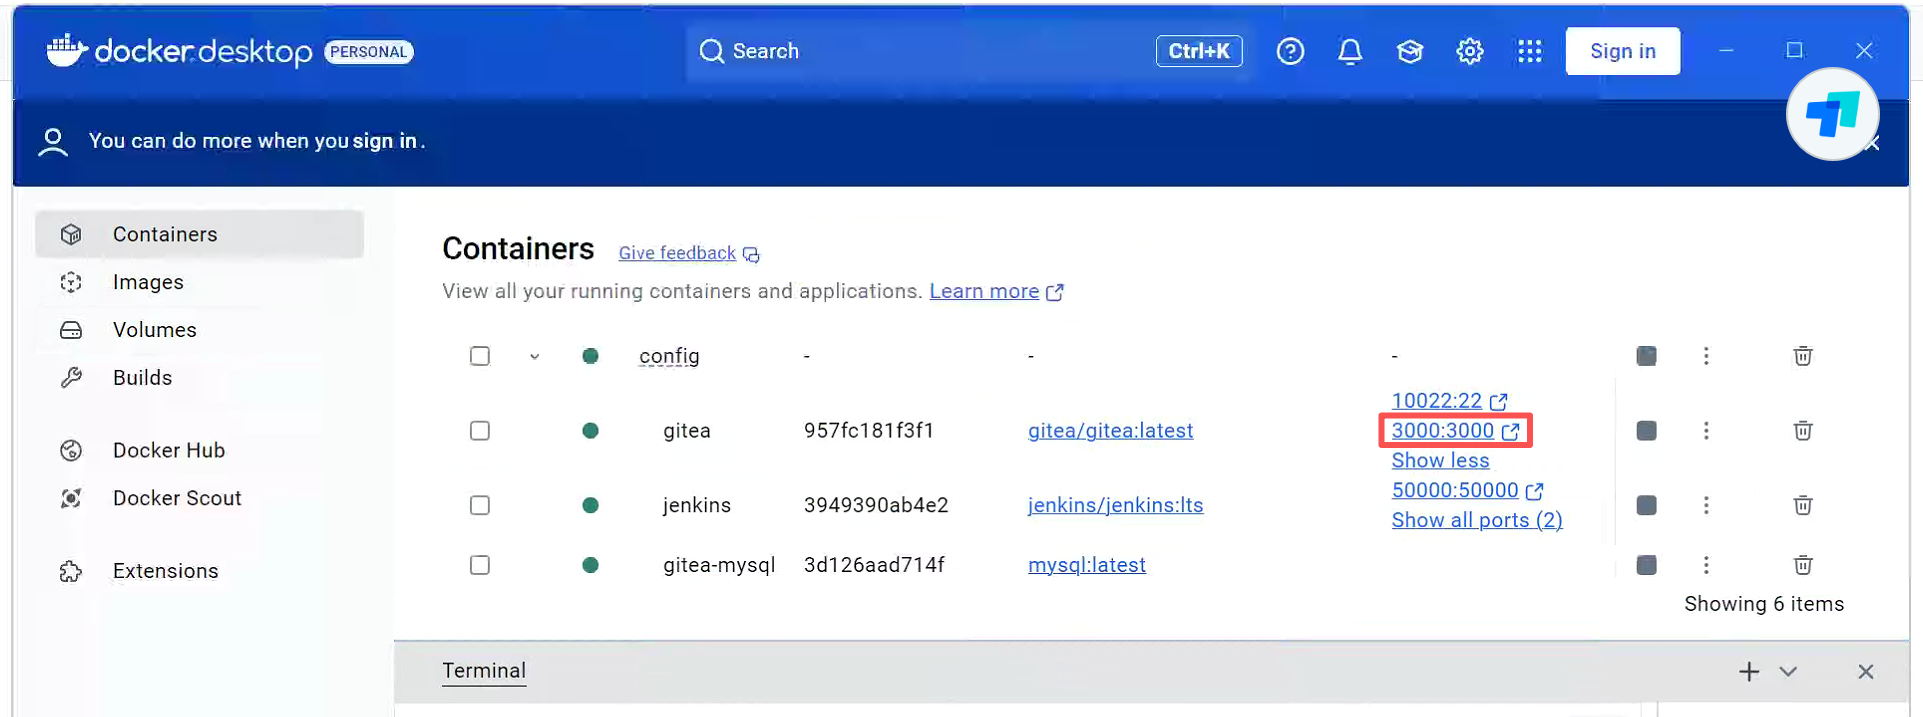Click the Showing 6 items text

coord(1764,604)
